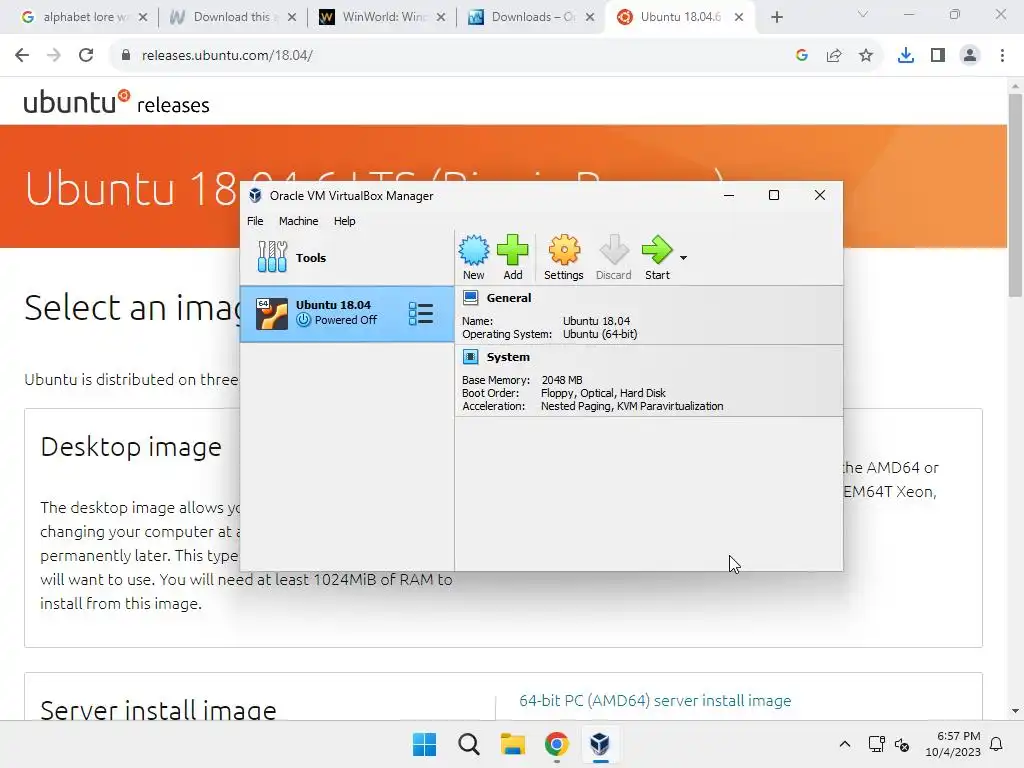Click the General section header icon
Image resolution: width=1024 pixels, height=768 pixels.
[x=470, y=298]
